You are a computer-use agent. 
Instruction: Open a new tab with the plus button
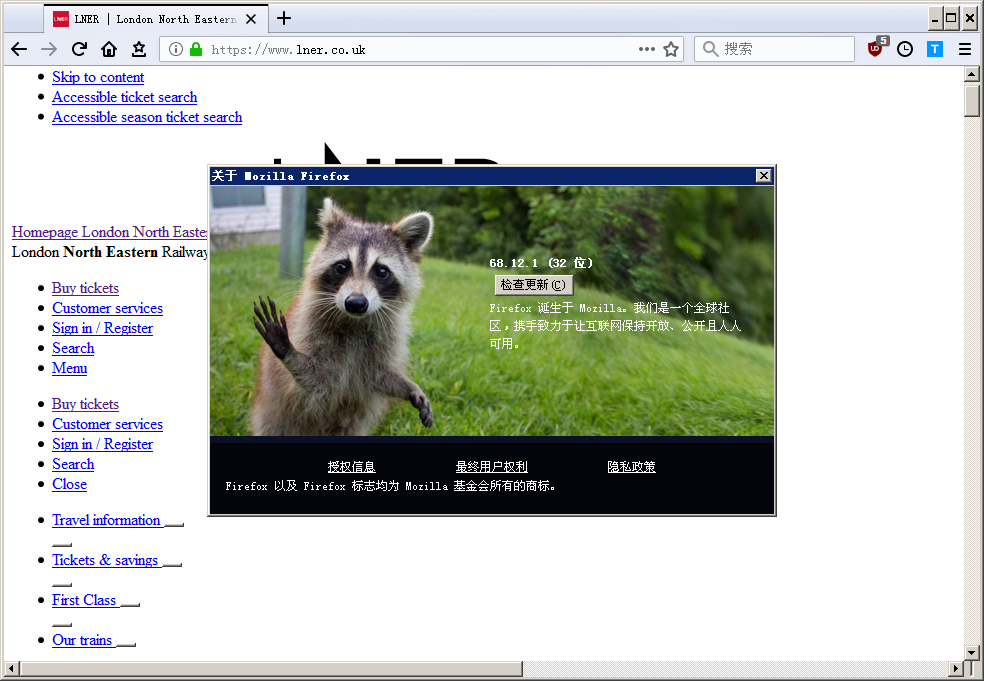pos(284,18)
